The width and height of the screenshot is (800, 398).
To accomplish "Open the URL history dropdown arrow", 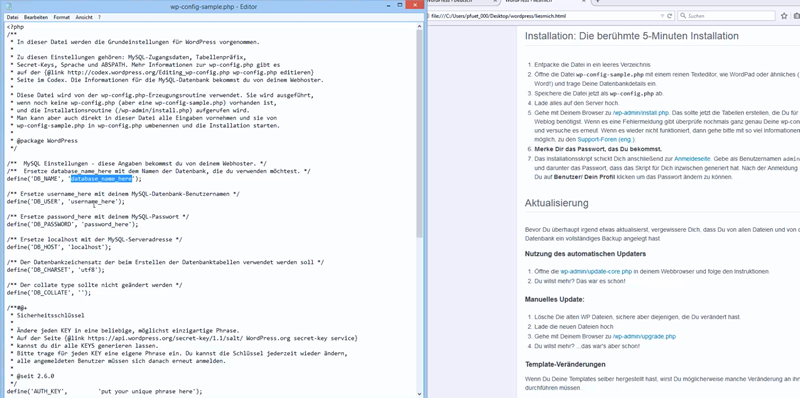I will (662, 16).
